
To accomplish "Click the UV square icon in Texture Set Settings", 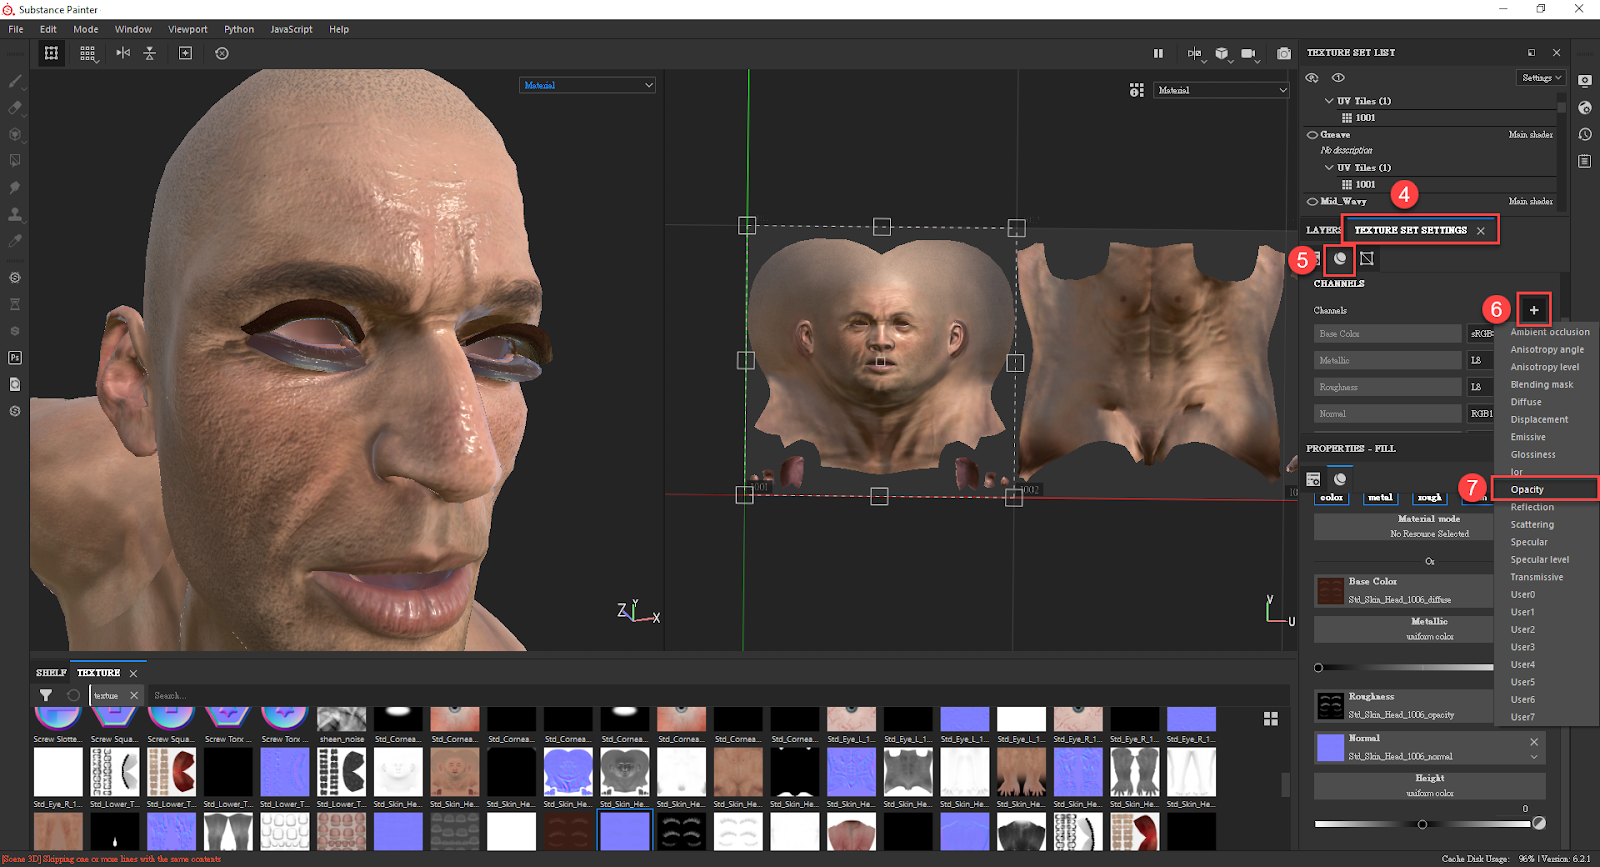I will (1367, 259).
